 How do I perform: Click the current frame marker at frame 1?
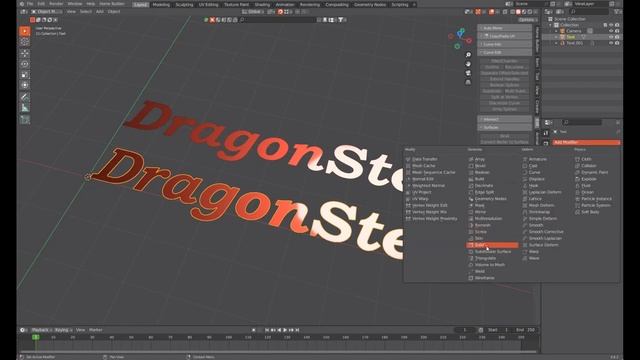coord(36,337)
